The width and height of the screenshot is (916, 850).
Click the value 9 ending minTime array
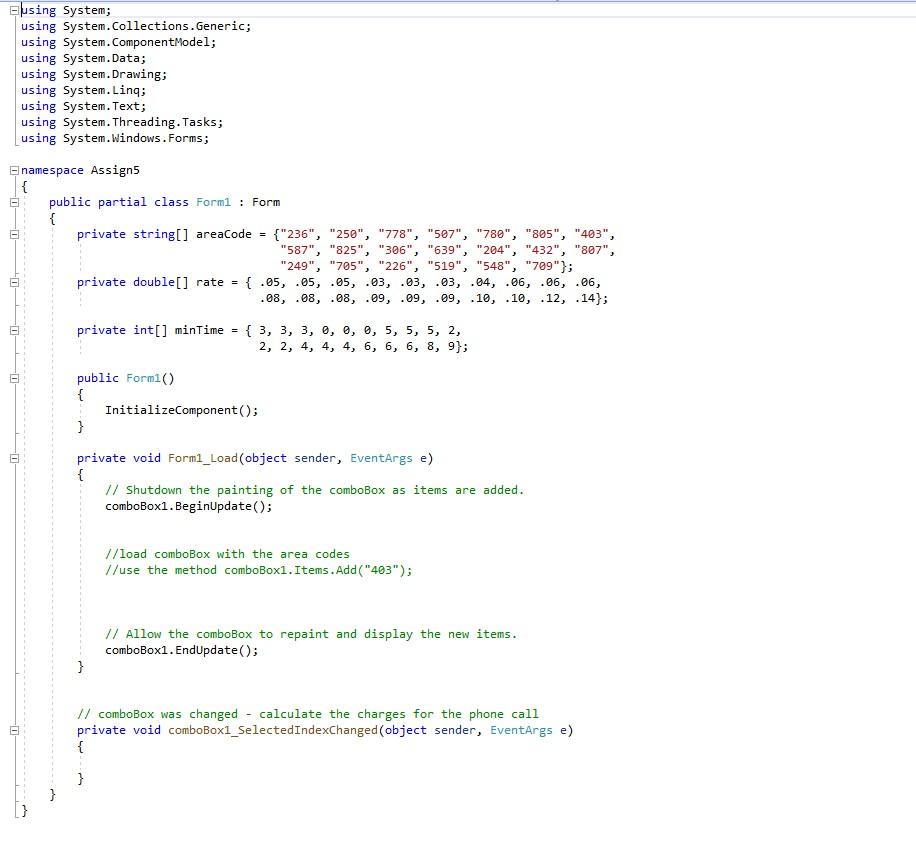(x=452, y=346)
